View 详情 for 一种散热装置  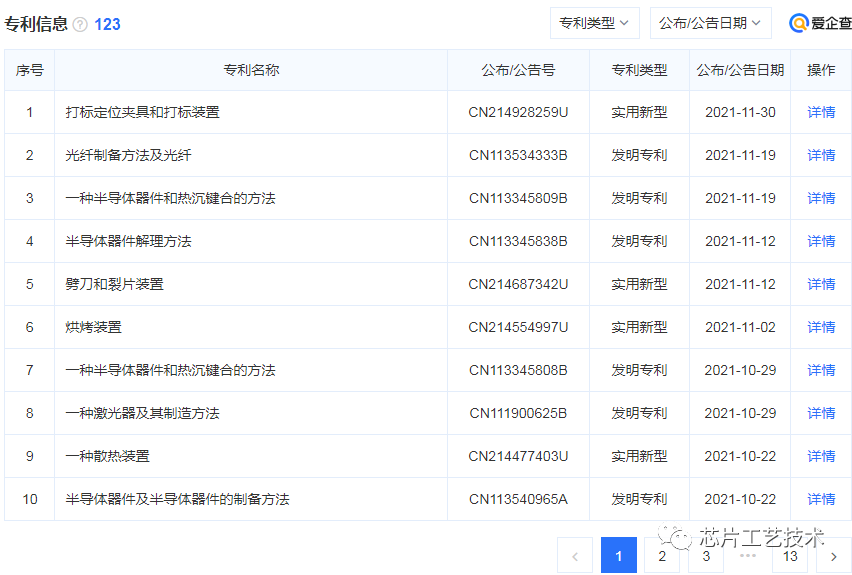821,456
